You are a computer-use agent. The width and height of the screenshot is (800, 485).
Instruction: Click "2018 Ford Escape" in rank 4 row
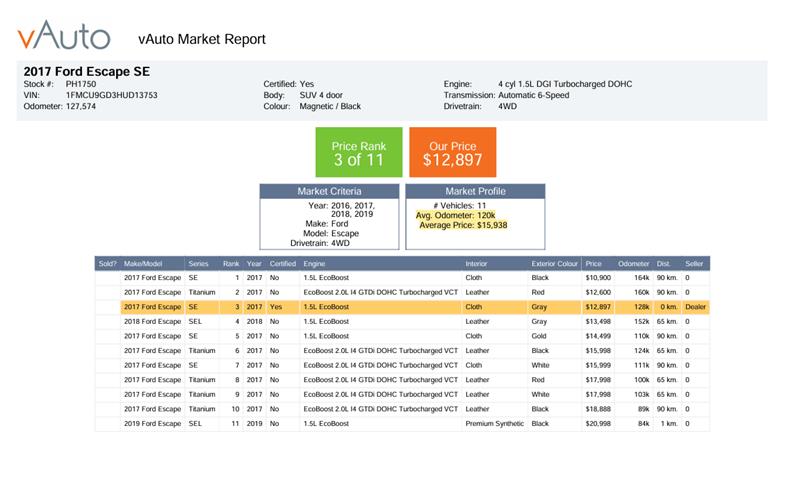(153, 321)
